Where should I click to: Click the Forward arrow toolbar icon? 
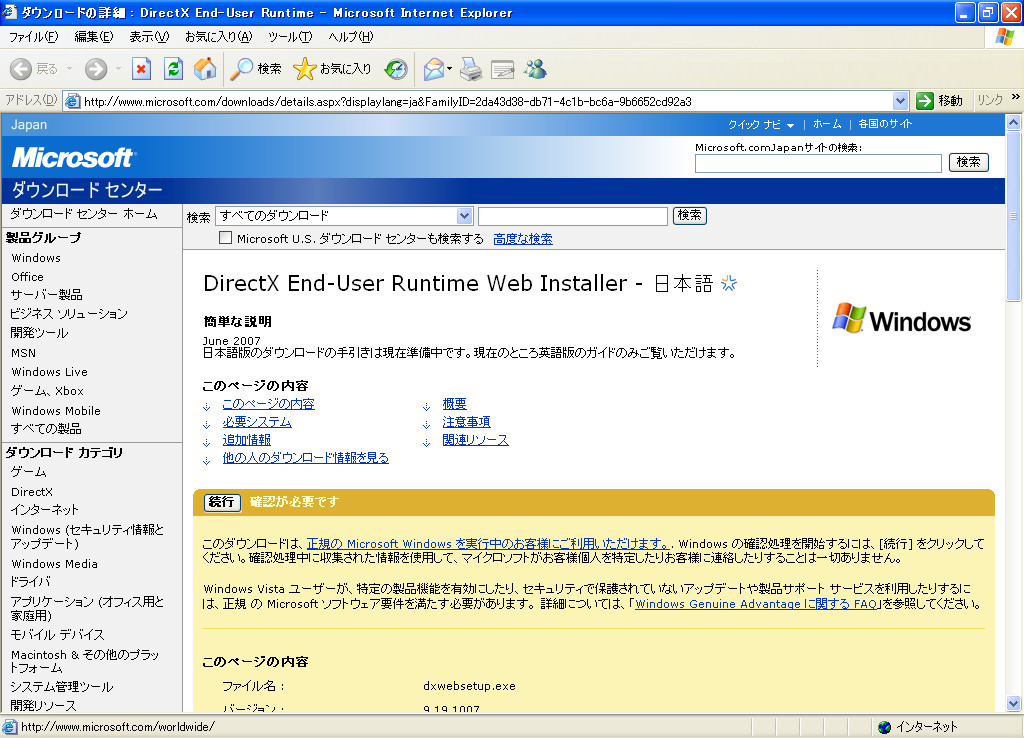pos(96,69)
